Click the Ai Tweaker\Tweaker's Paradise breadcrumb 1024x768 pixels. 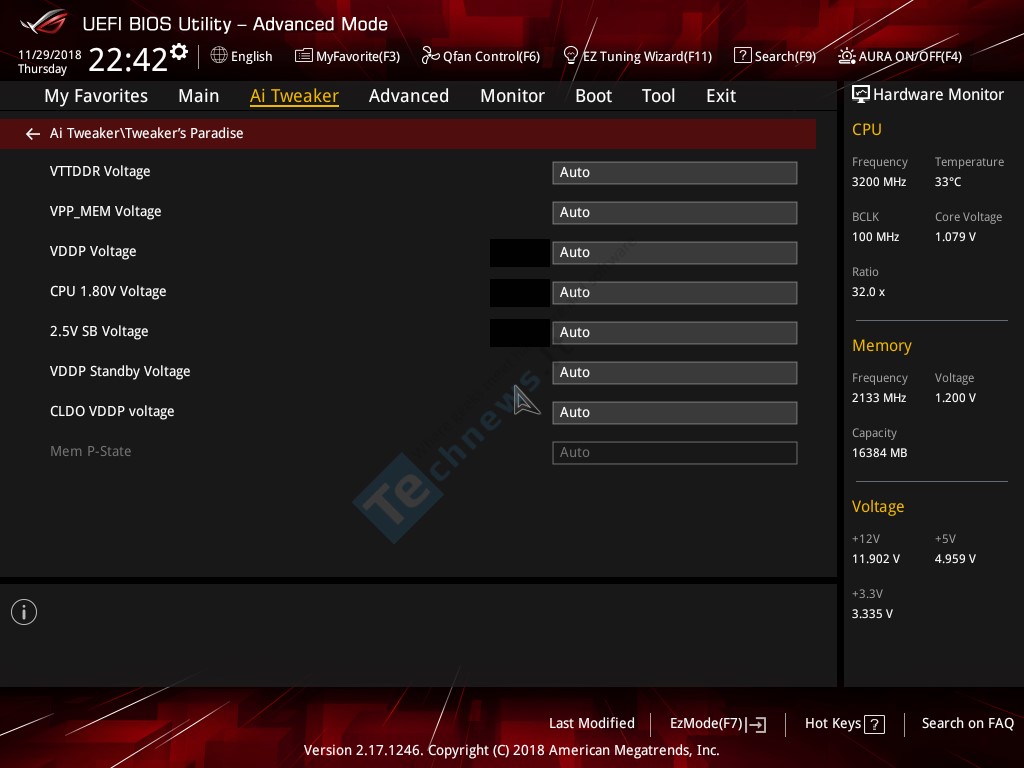(146, 133)
